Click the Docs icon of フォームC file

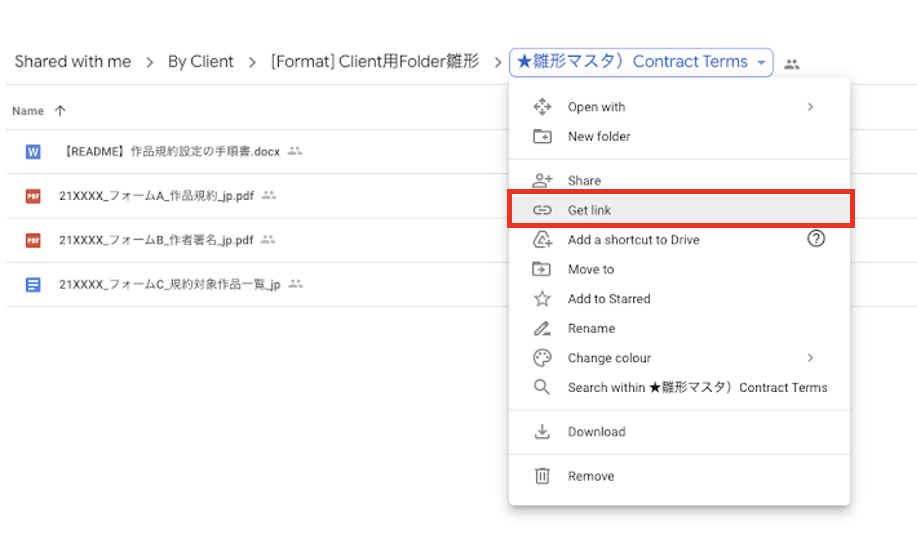pyautogui.click(x=33, y=285)
